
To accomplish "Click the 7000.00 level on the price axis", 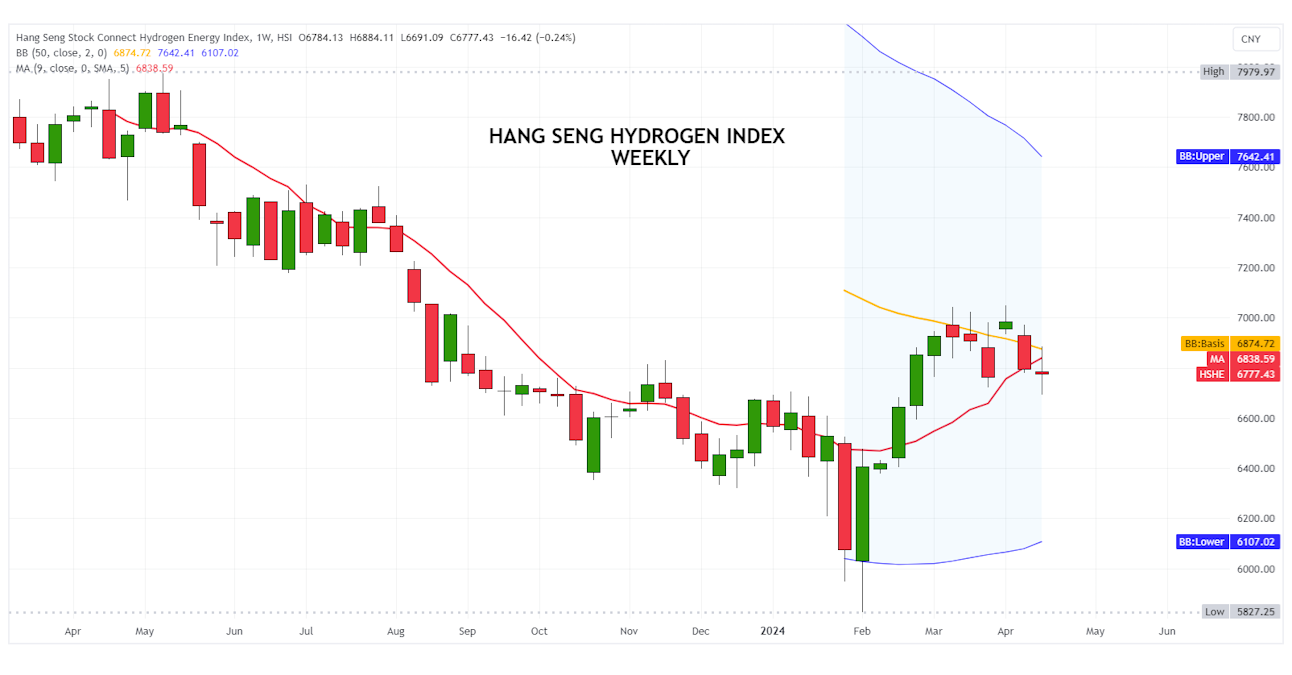I will pyautogui.click(x=1255, y=318).
